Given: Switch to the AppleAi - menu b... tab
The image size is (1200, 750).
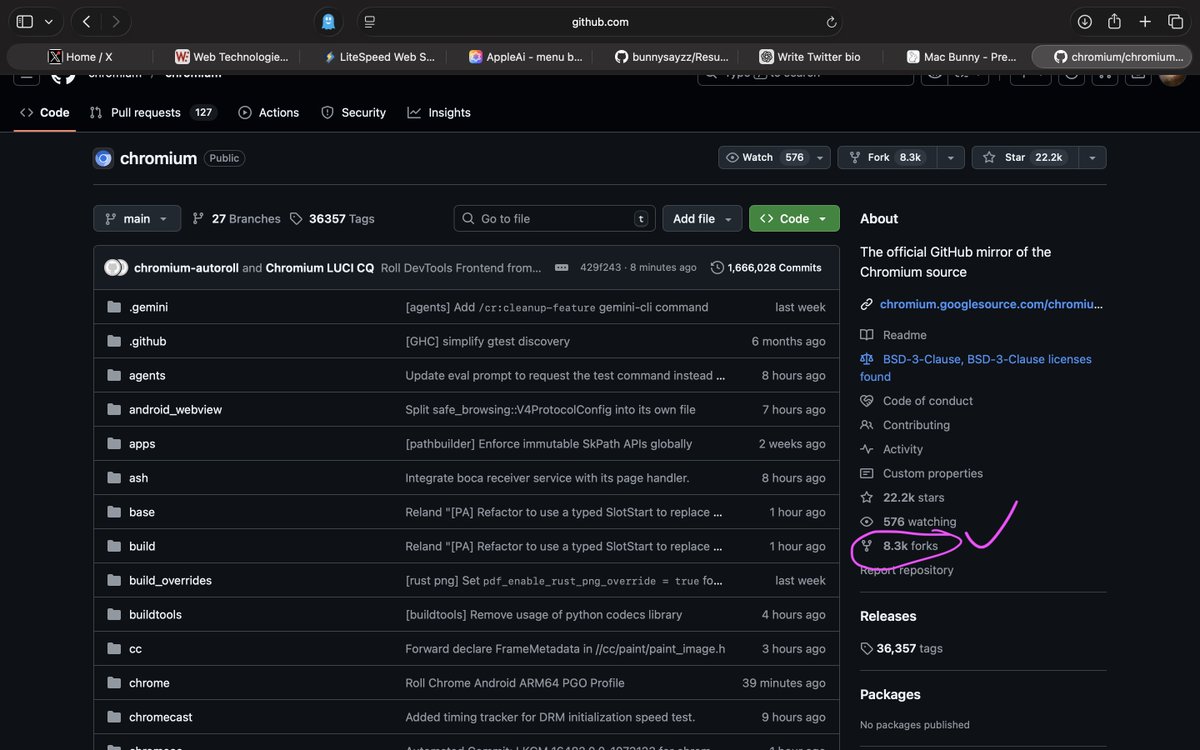Looking at the screenshot, I should 526,57.
